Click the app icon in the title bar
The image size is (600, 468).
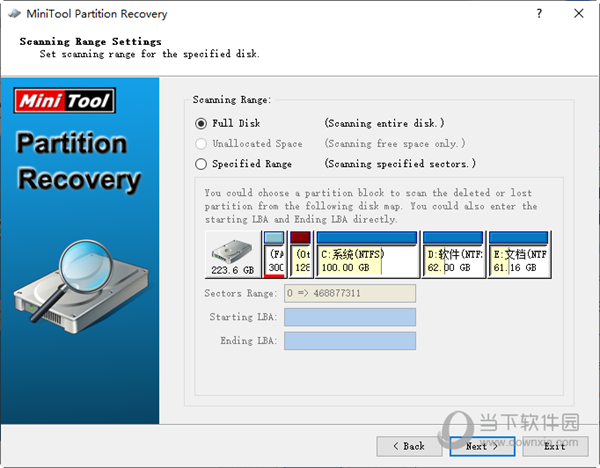15,14
